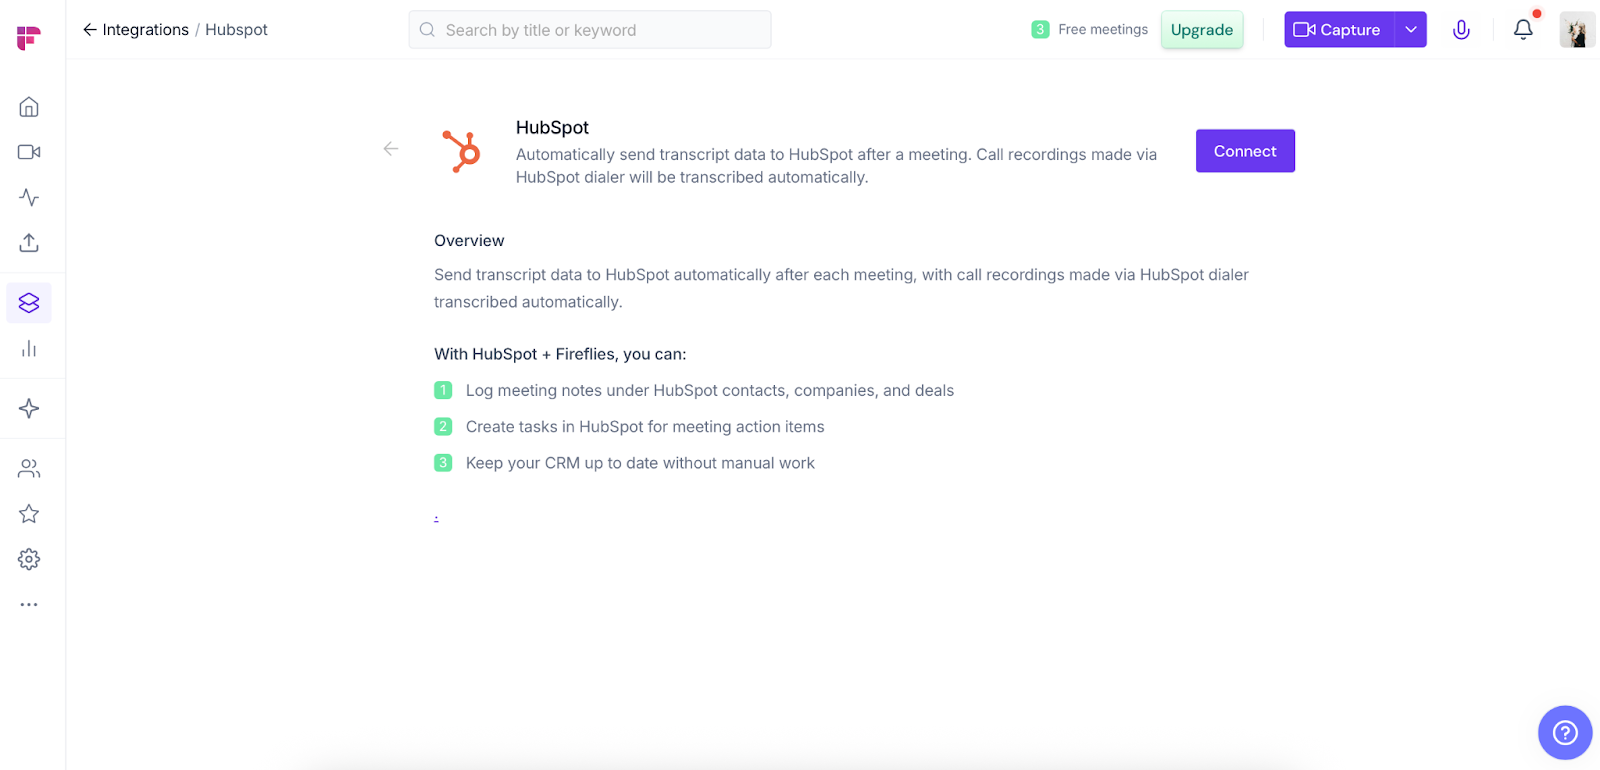Open Team members sidebar icon

click(x=29, y=468)
